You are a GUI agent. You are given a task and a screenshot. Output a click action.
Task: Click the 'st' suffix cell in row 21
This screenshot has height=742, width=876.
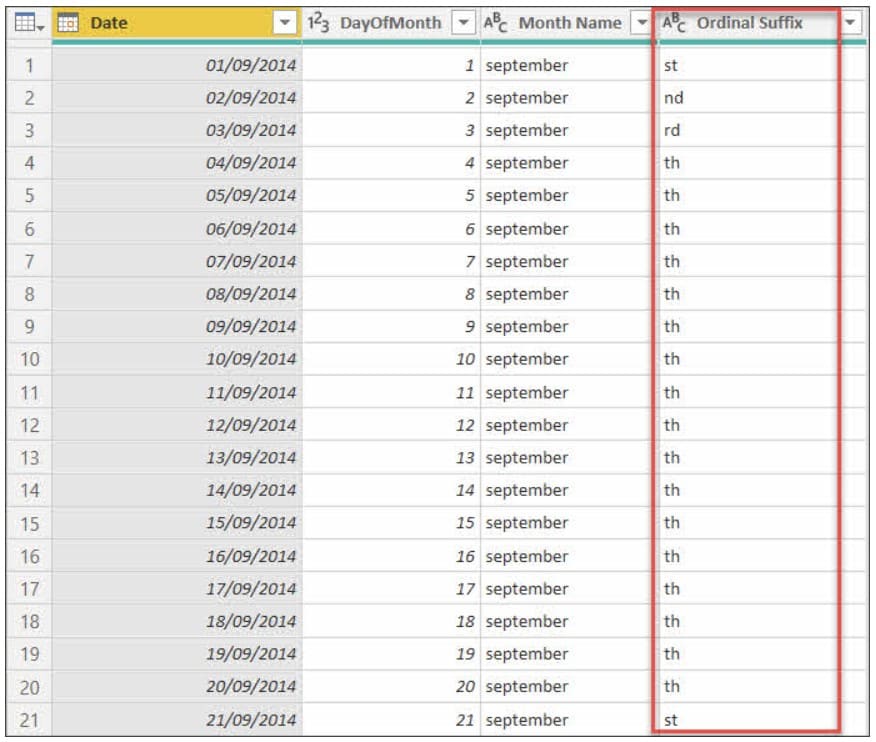pyautogui.click(x=761, y=720)
